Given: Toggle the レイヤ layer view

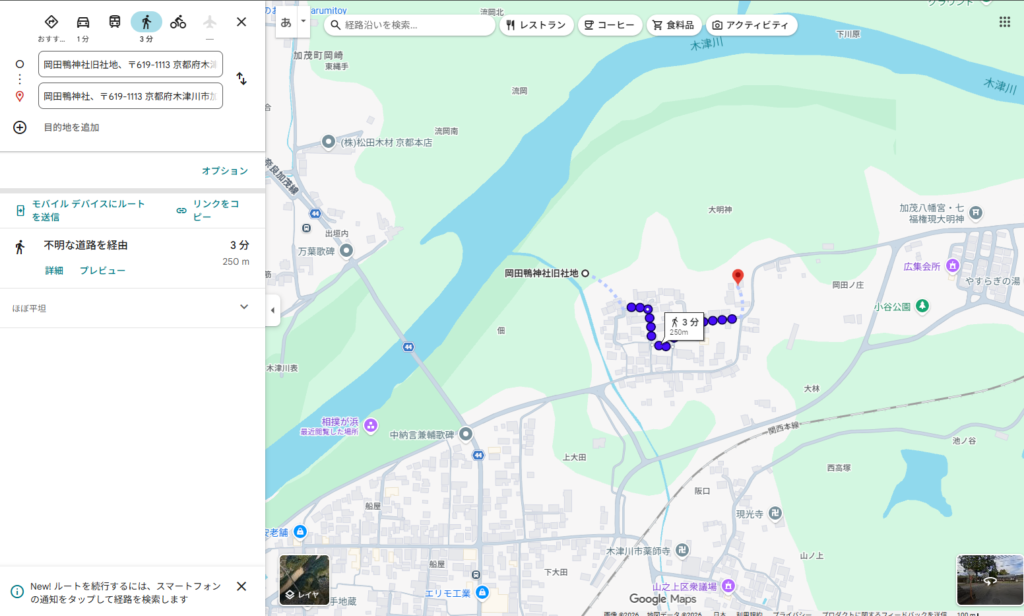Looking at the screenshot, I should tap(304, 580).
